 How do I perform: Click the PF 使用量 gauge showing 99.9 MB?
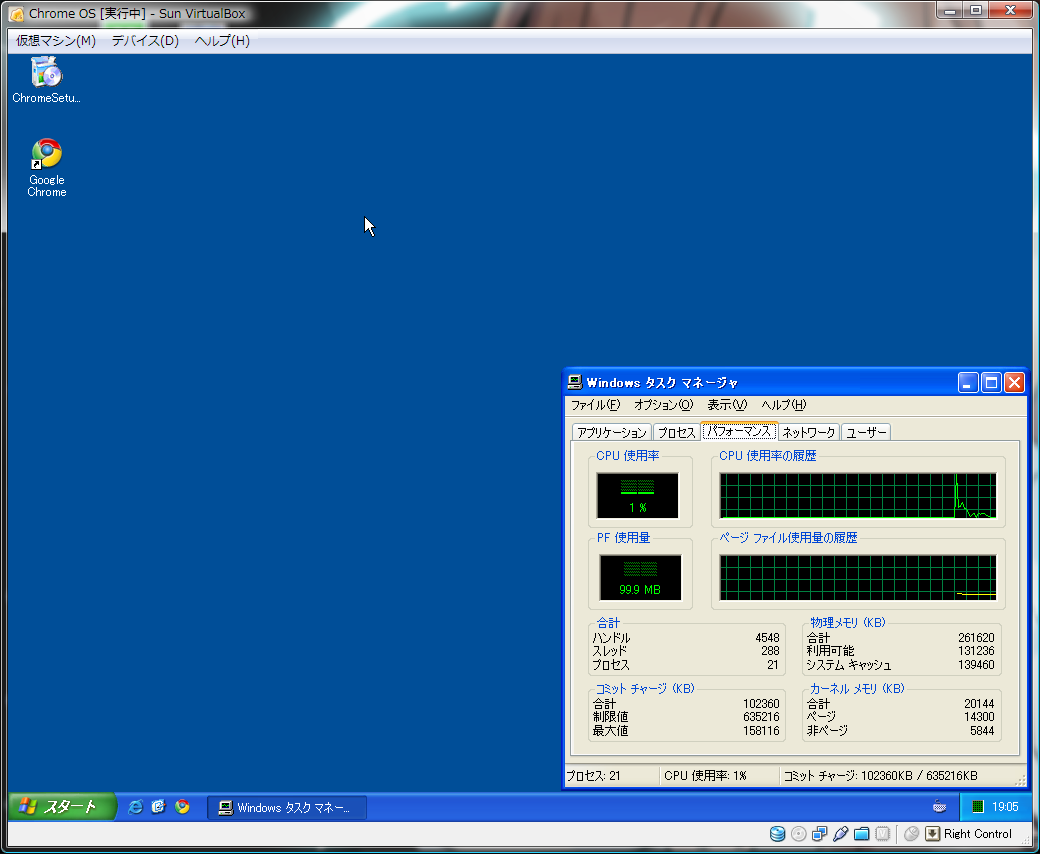click(x=640, y=578)
